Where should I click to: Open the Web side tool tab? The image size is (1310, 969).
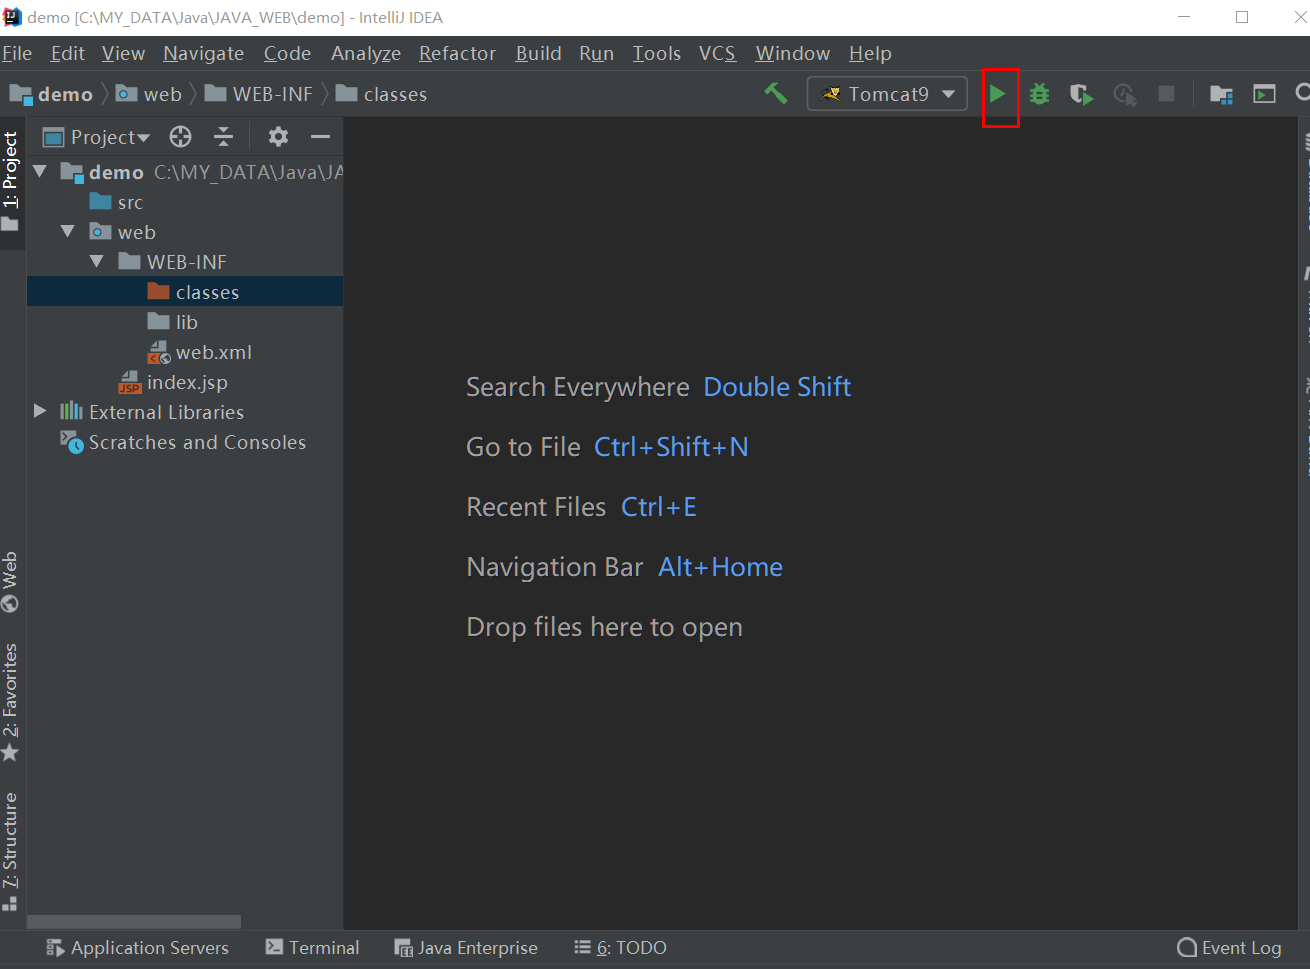click(11, 582)
